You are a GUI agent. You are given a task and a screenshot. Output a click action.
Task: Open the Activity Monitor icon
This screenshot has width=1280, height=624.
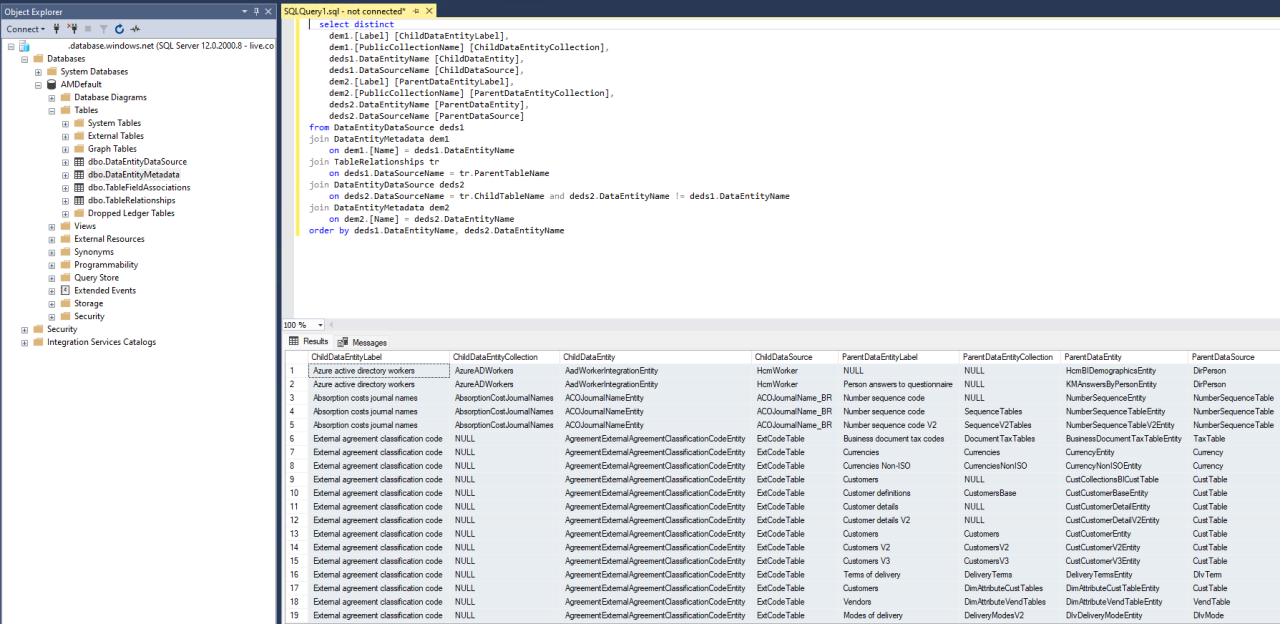(136, 29)
